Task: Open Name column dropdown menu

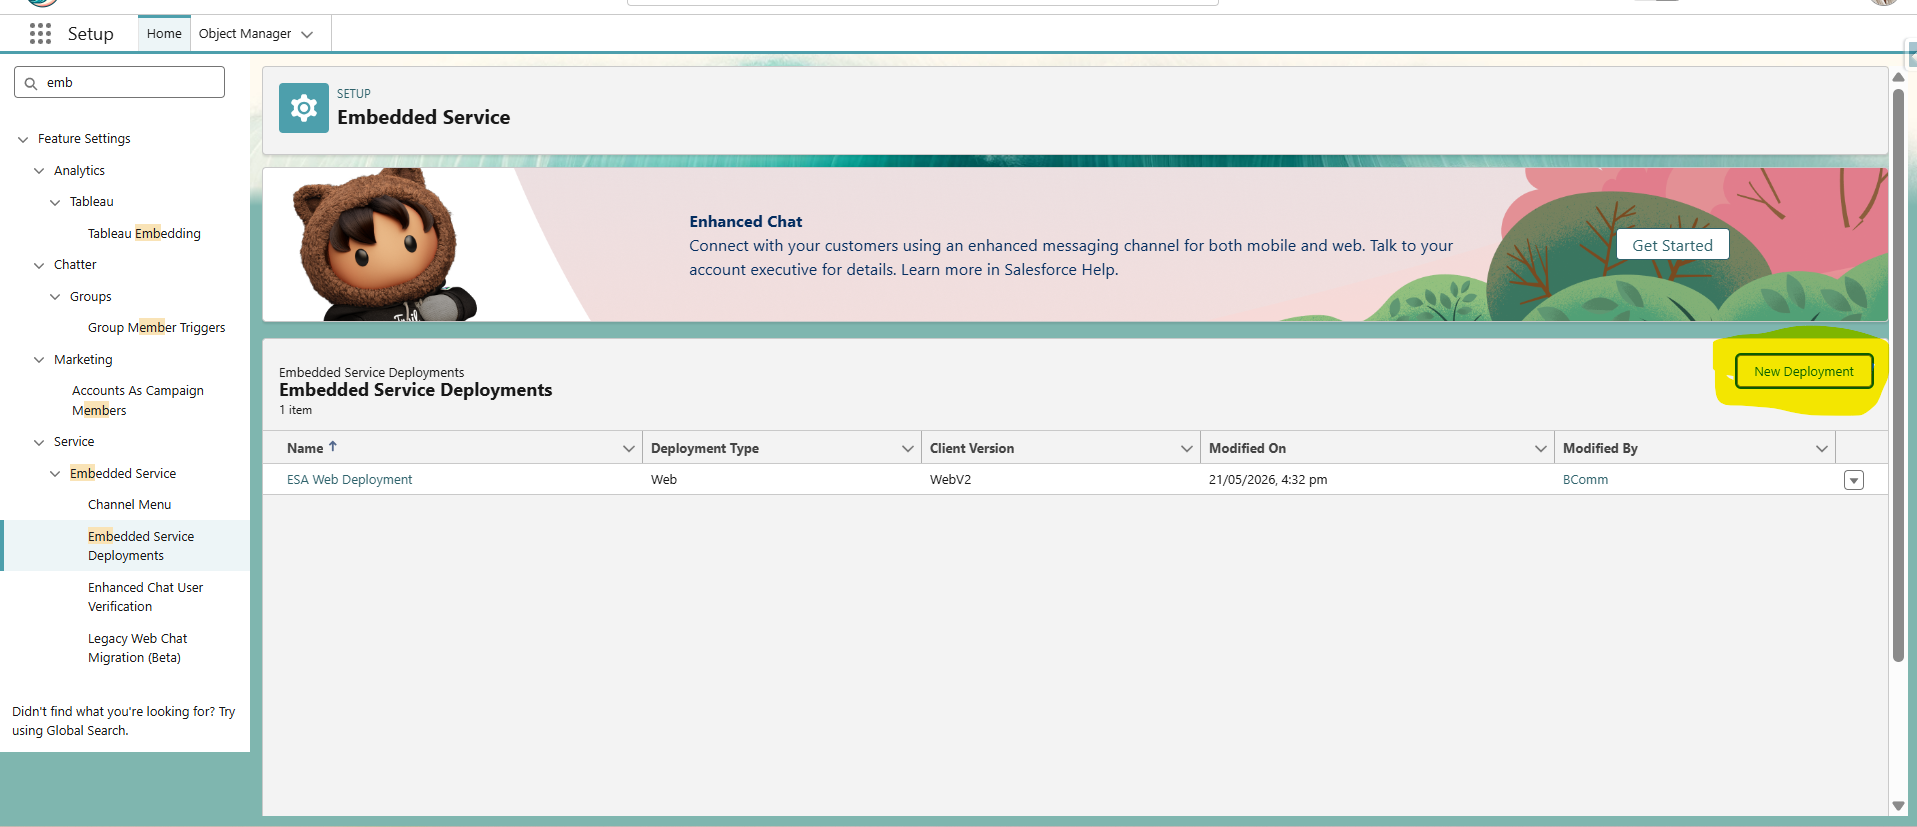Action: tap(629, 449)
